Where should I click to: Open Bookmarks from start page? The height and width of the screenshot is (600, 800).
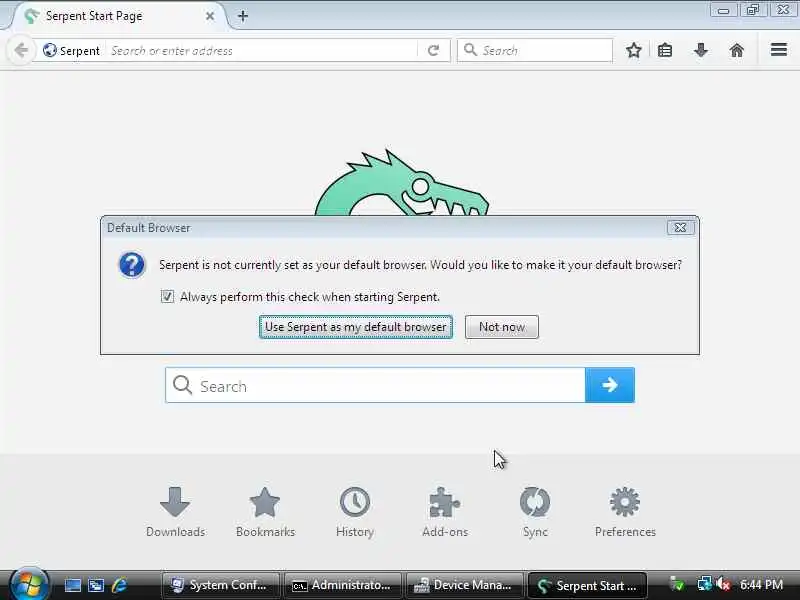click(265, 512)
